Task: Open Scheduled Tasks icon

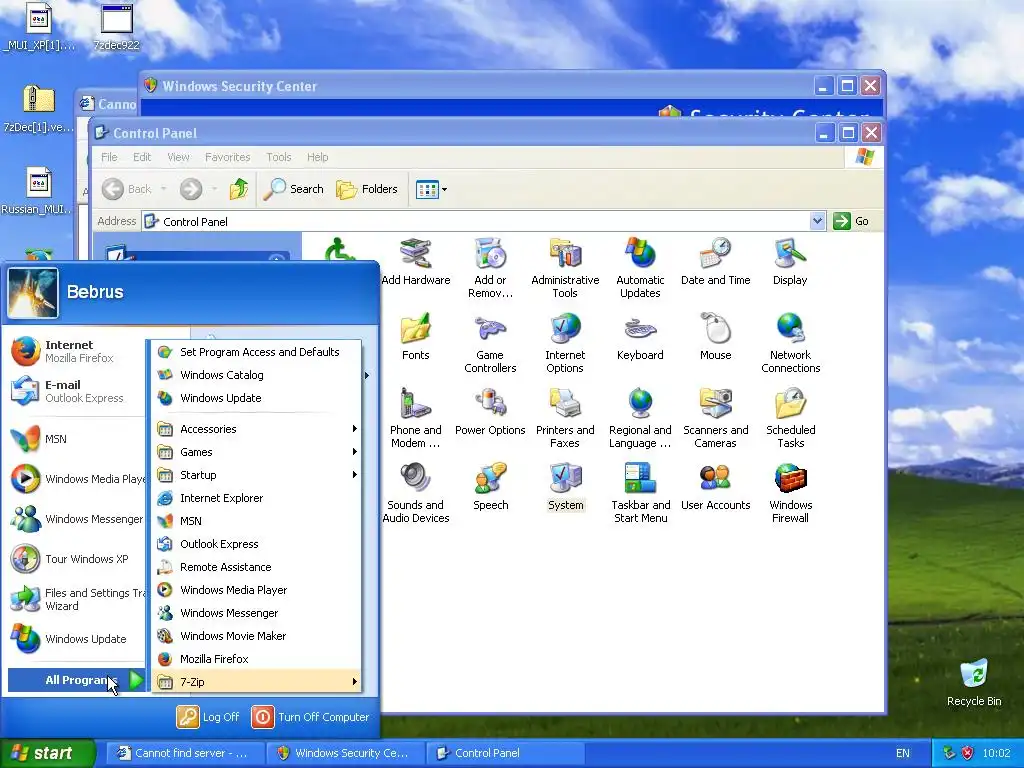Action: tap(790, 419)
